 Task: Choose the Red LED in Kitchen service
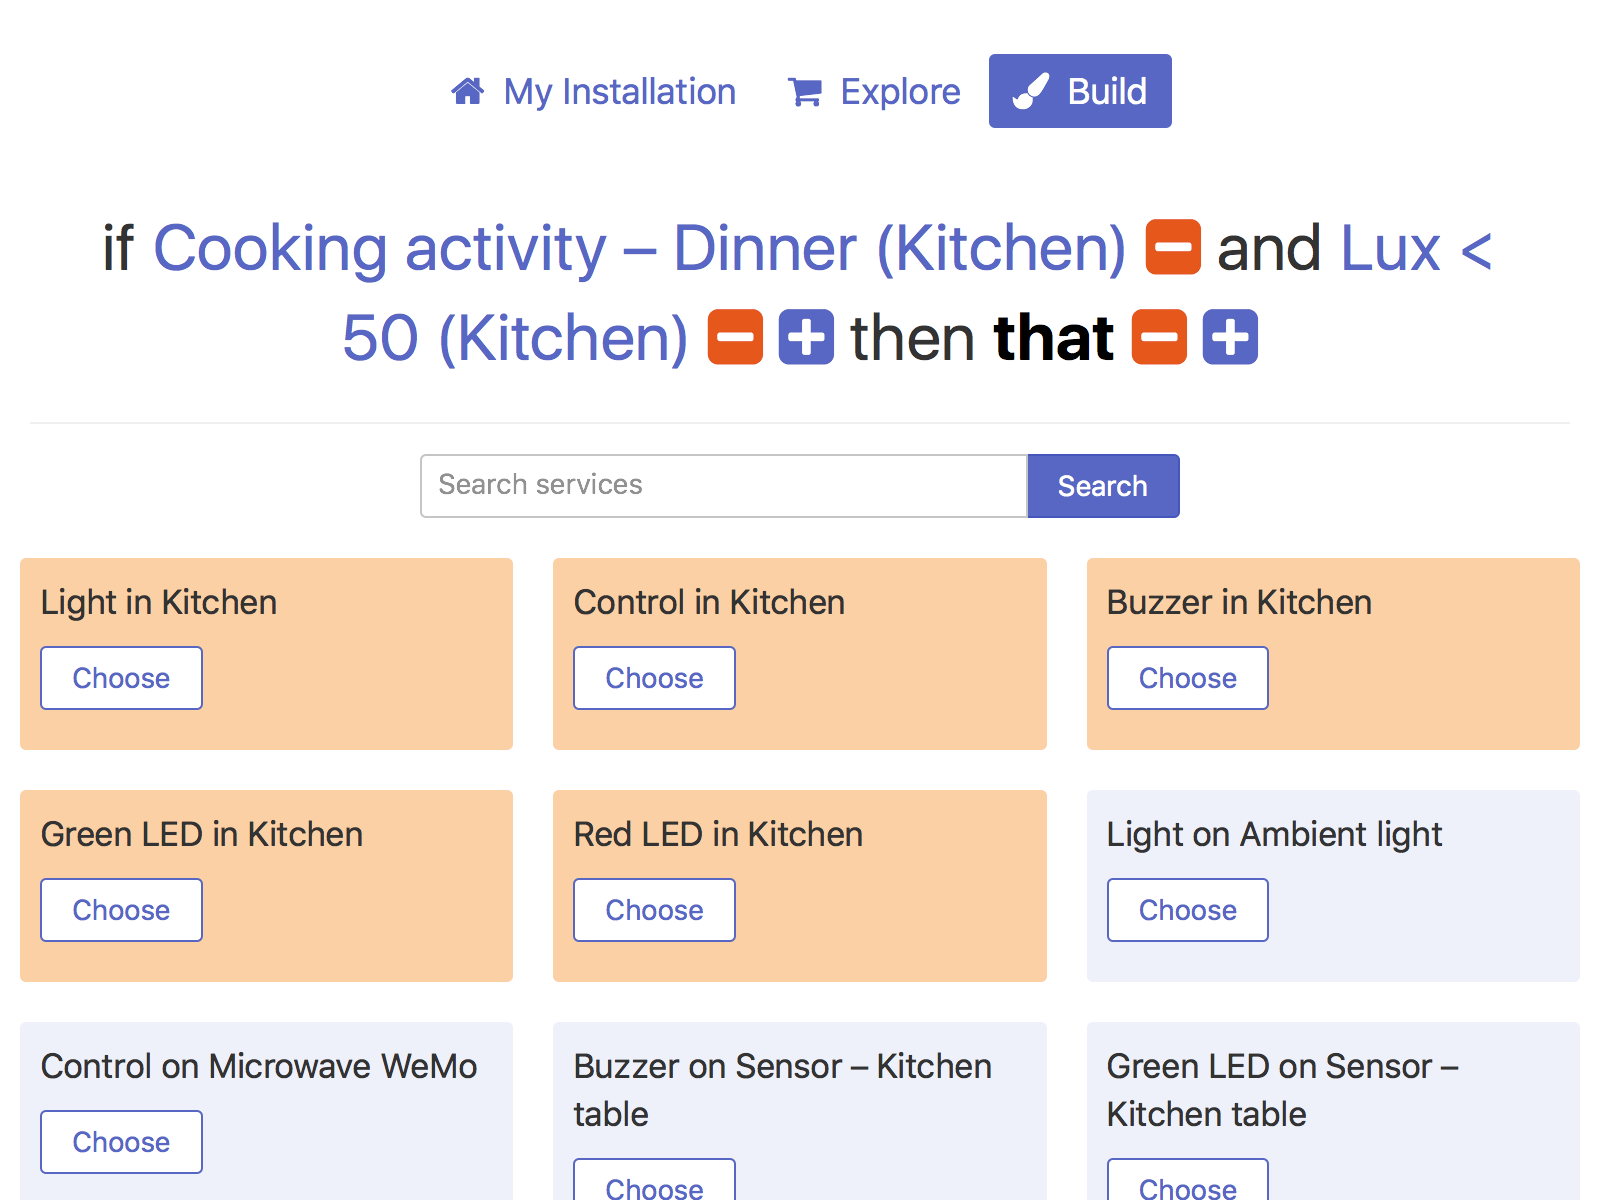[654, 910]
